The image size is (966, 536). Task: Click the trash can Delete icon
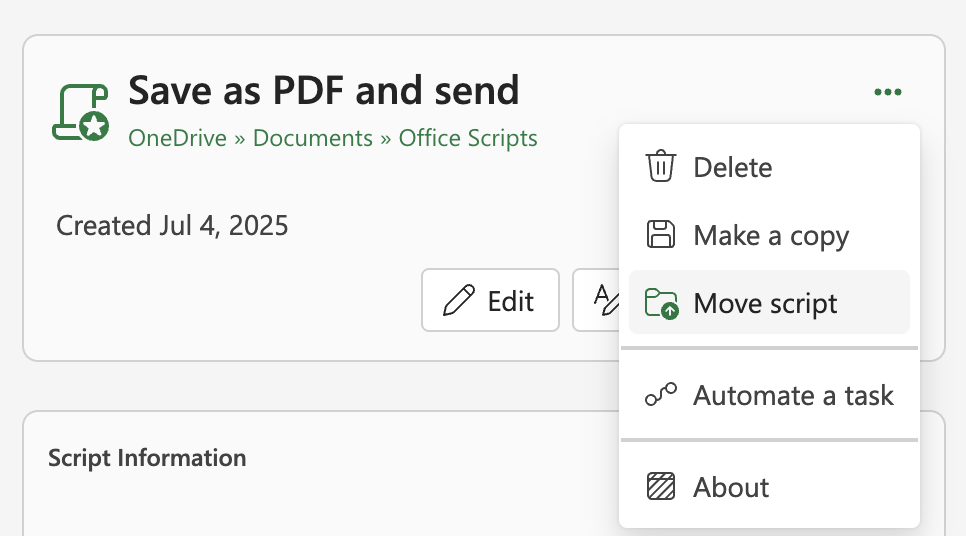point(661,166)
